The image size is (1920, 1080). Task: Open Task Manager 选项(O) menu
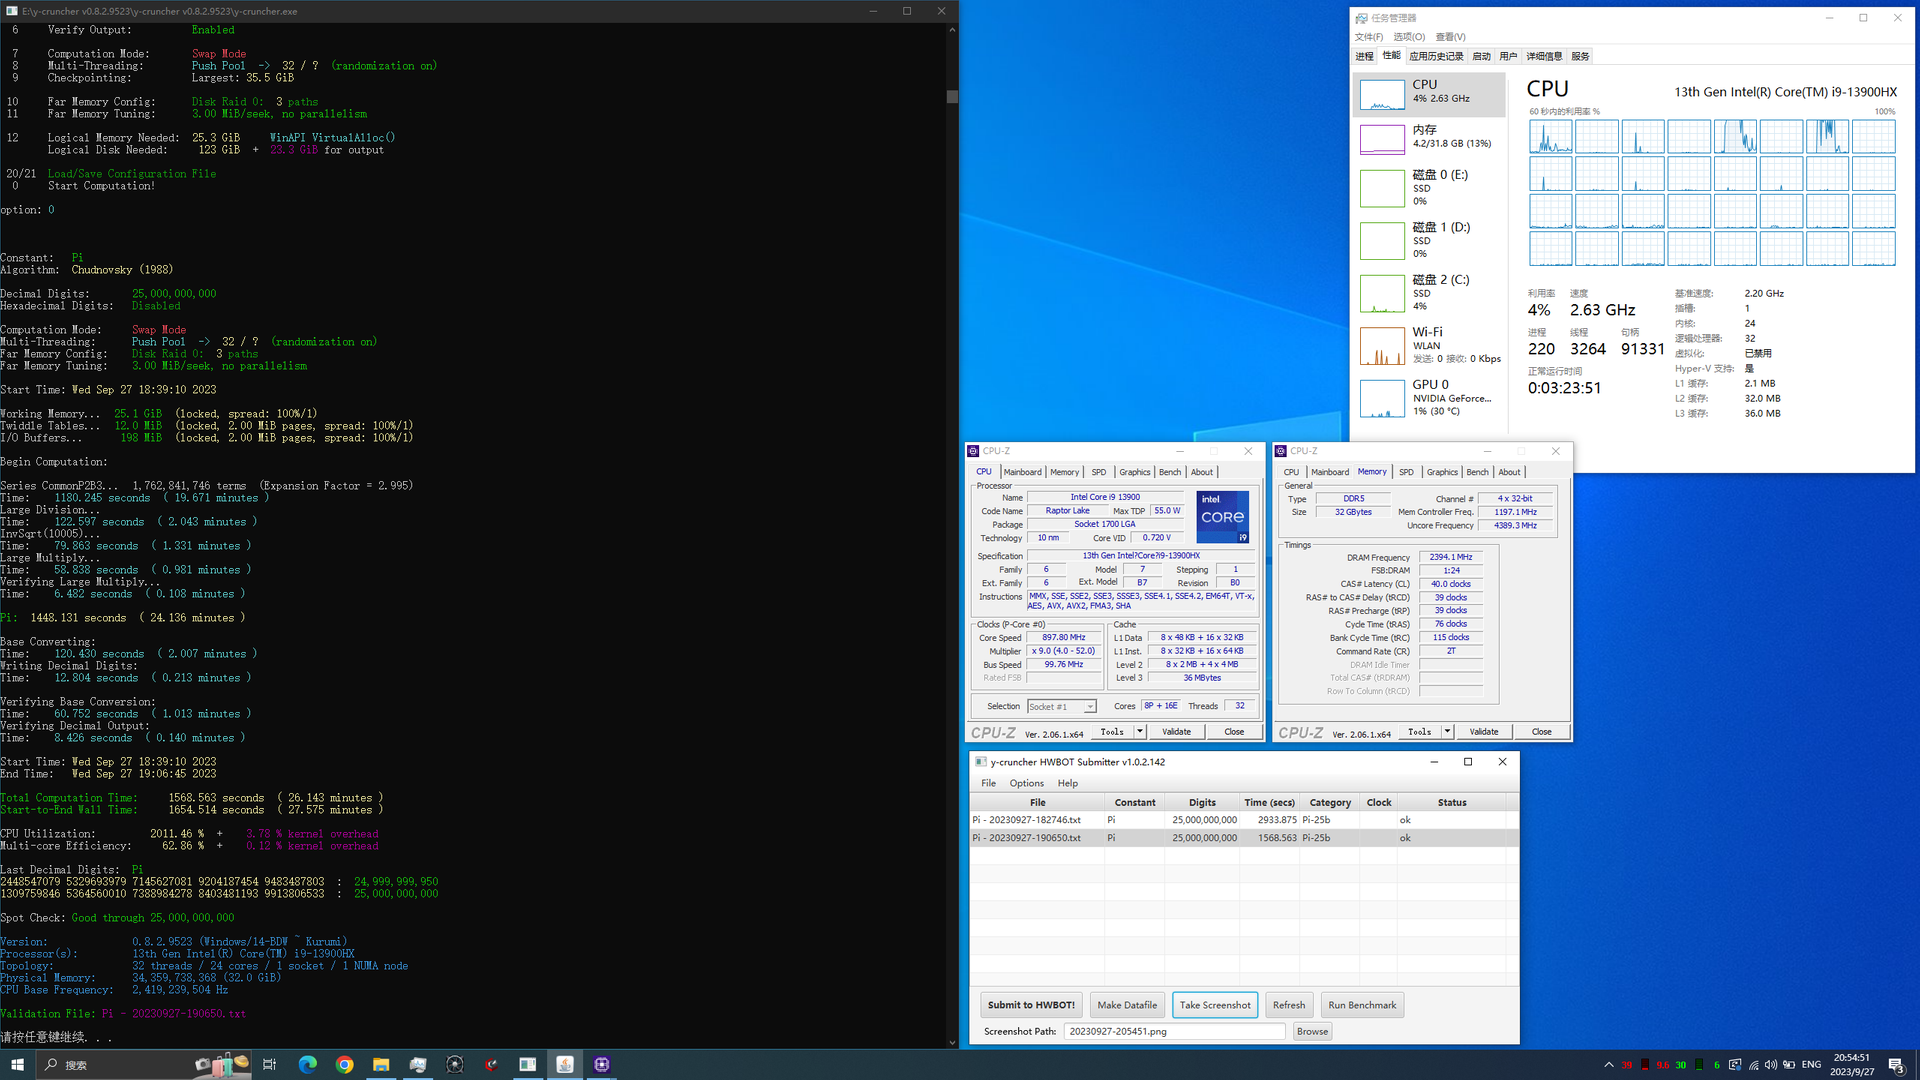[x=1408, y=37]
